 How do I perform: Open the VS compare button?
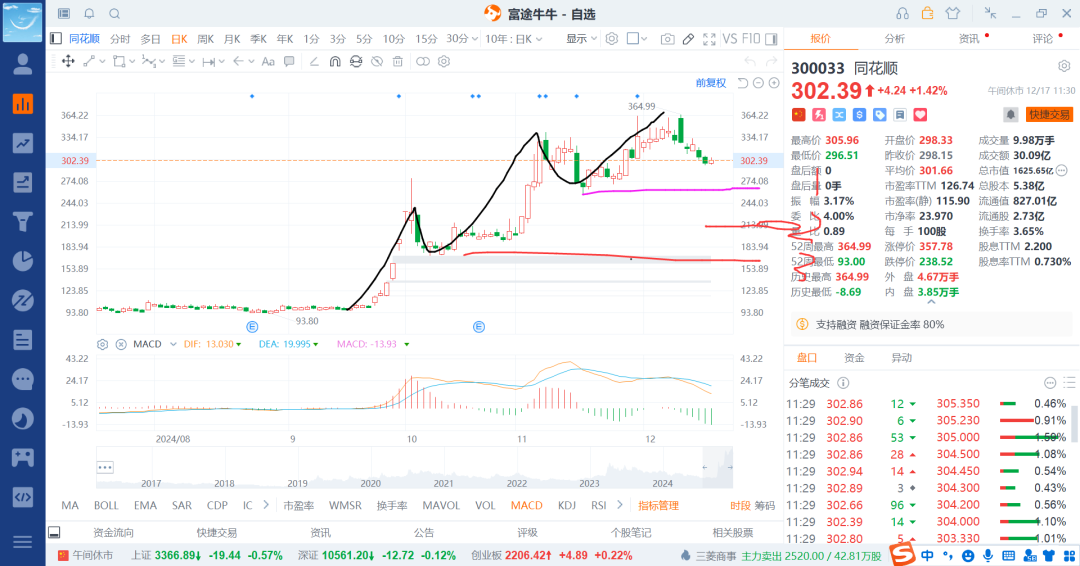[729, 39]
